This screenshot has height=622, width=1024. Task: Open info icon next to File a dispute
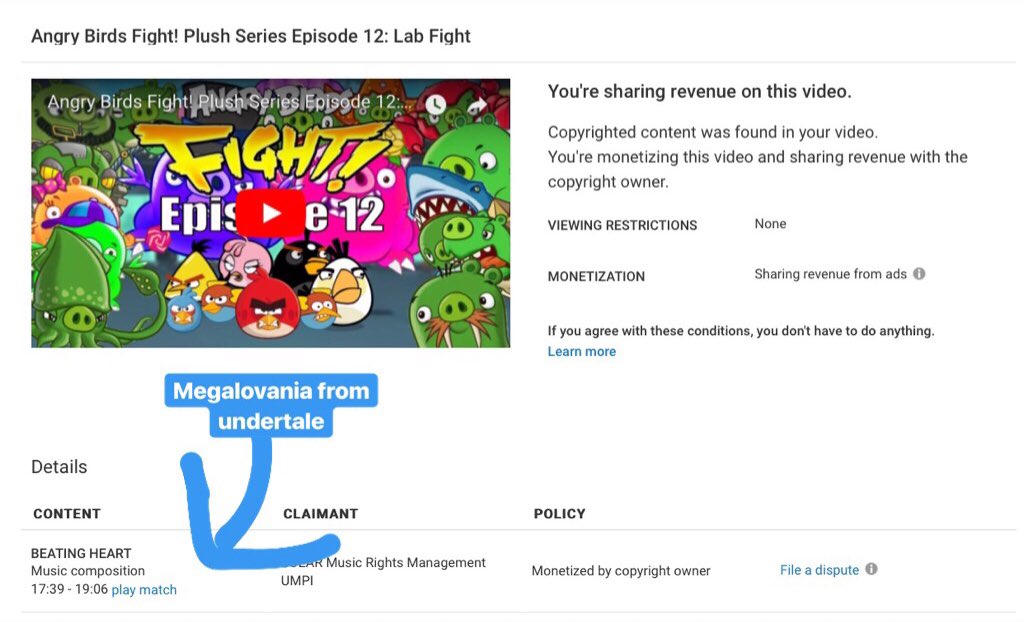coord(871,569)
